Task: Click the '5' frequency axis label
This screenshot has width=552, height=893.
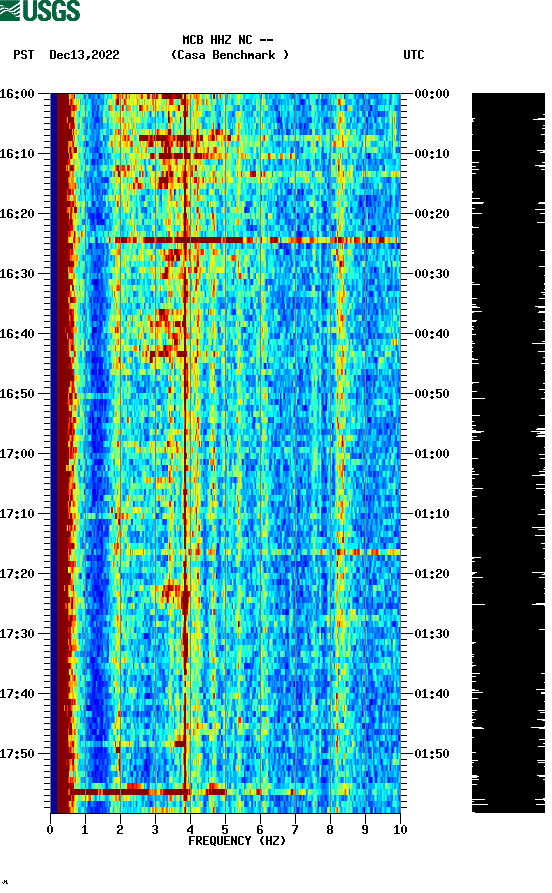Action: point(225,830)
